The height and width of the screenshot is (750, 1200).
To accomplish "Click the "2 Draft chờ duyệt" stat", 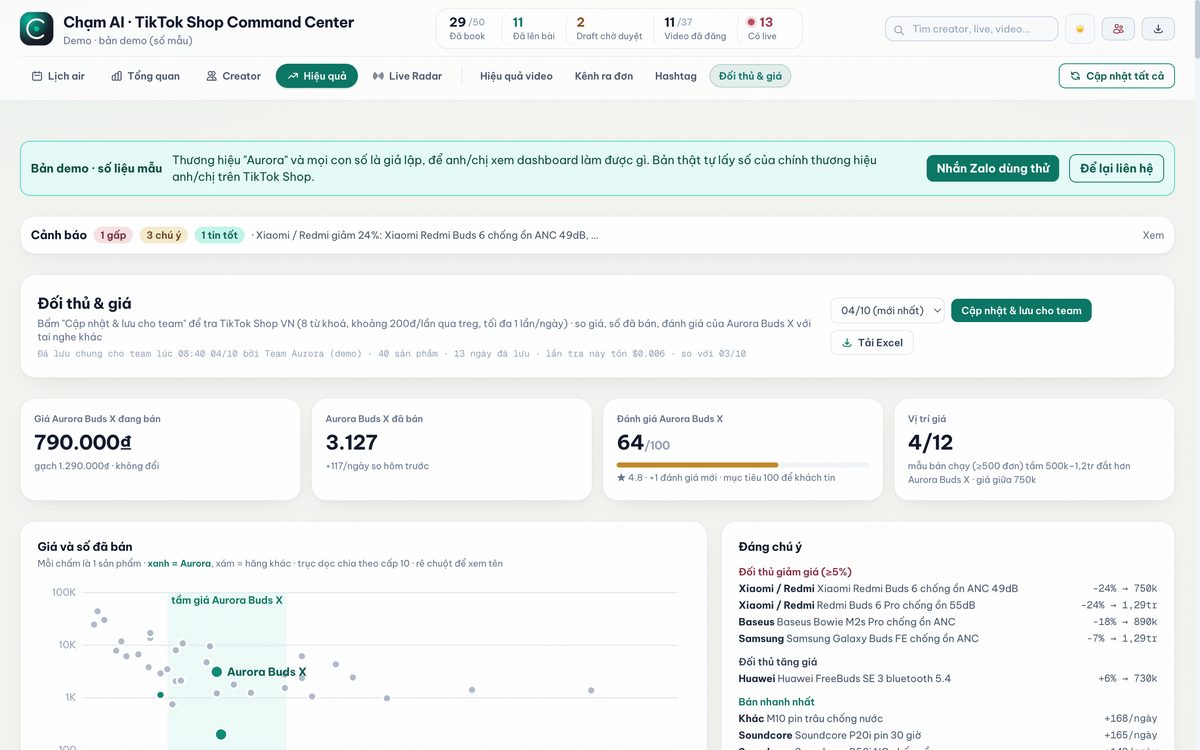I will [x=609, y=29].
